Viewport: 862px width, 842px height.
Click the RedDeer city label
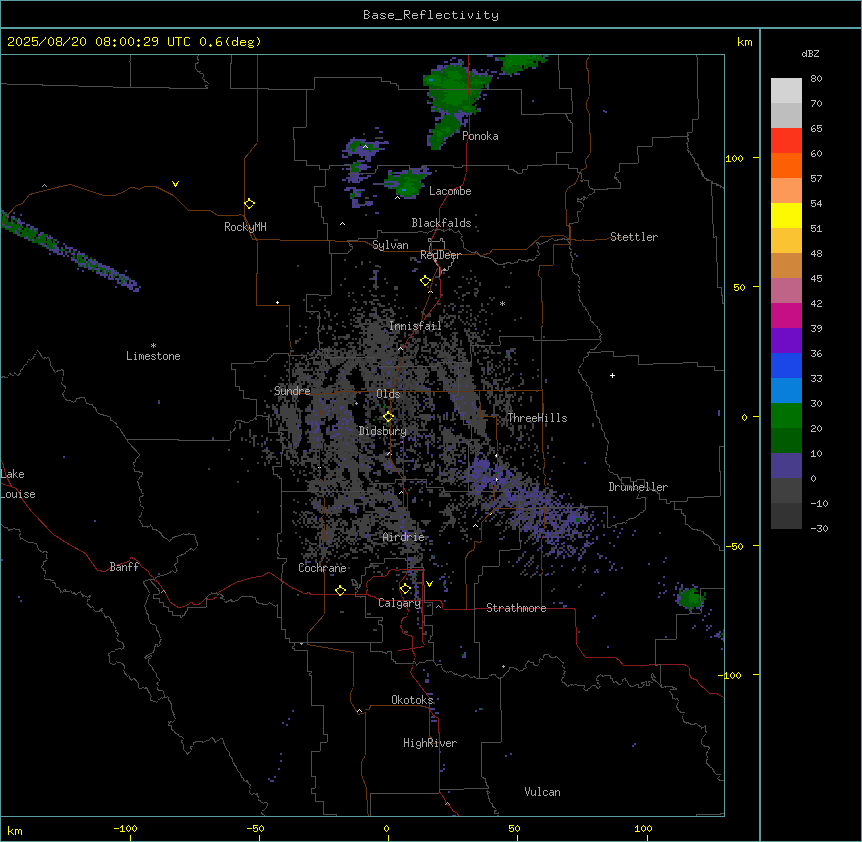coord(440,255)
